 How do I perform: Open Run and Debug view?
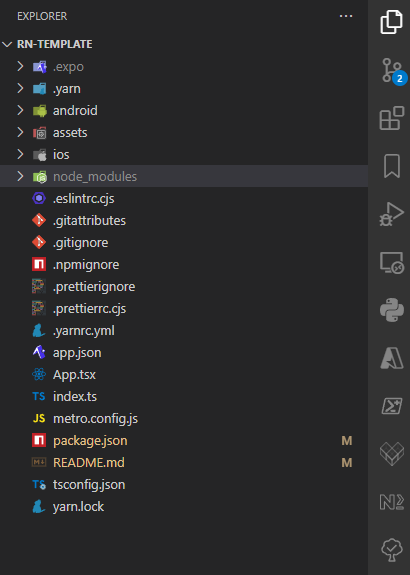pos(392,214)
